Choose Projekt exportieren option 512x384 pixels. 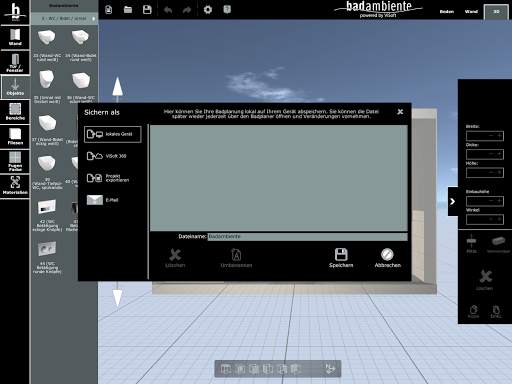(113, 178)
